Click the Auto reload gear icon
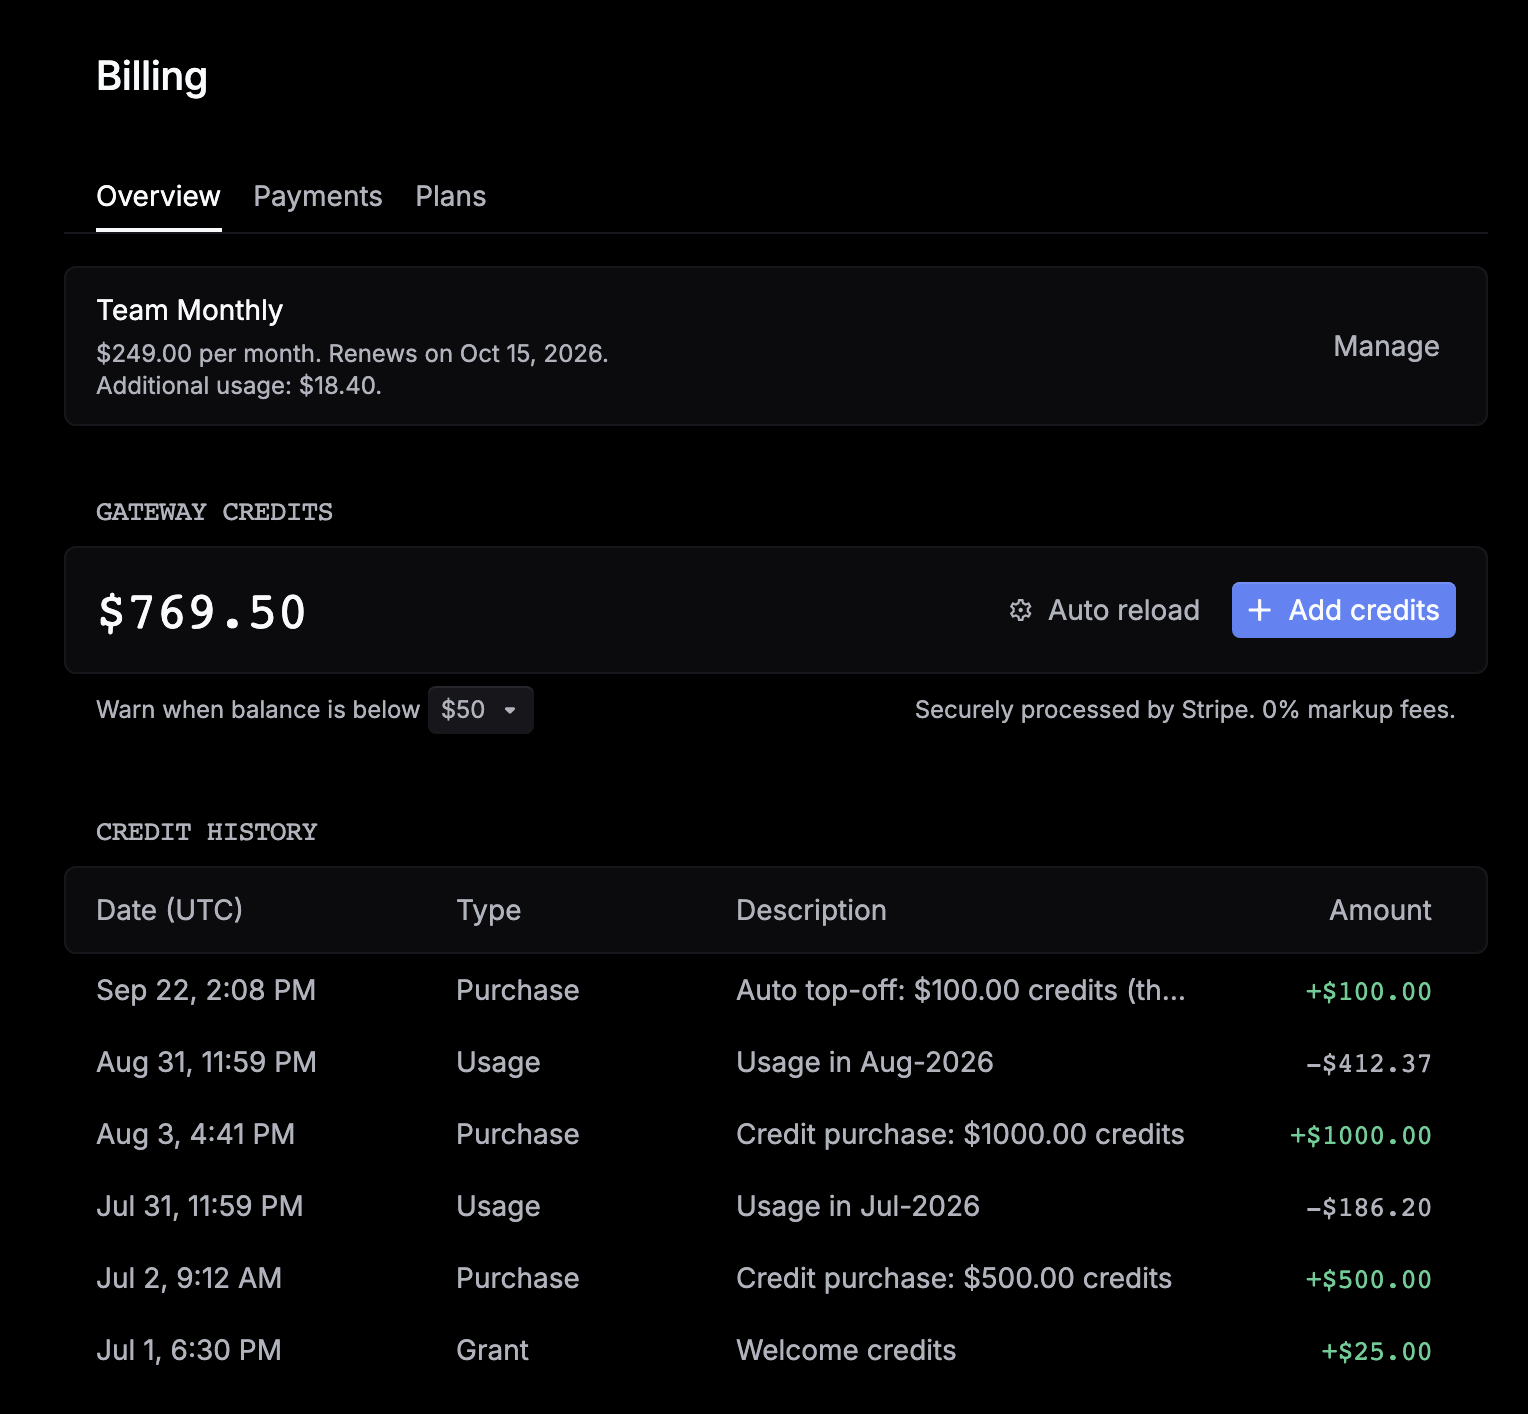The height and width of the screenshot is (1414, 1528). (1020, 610)
